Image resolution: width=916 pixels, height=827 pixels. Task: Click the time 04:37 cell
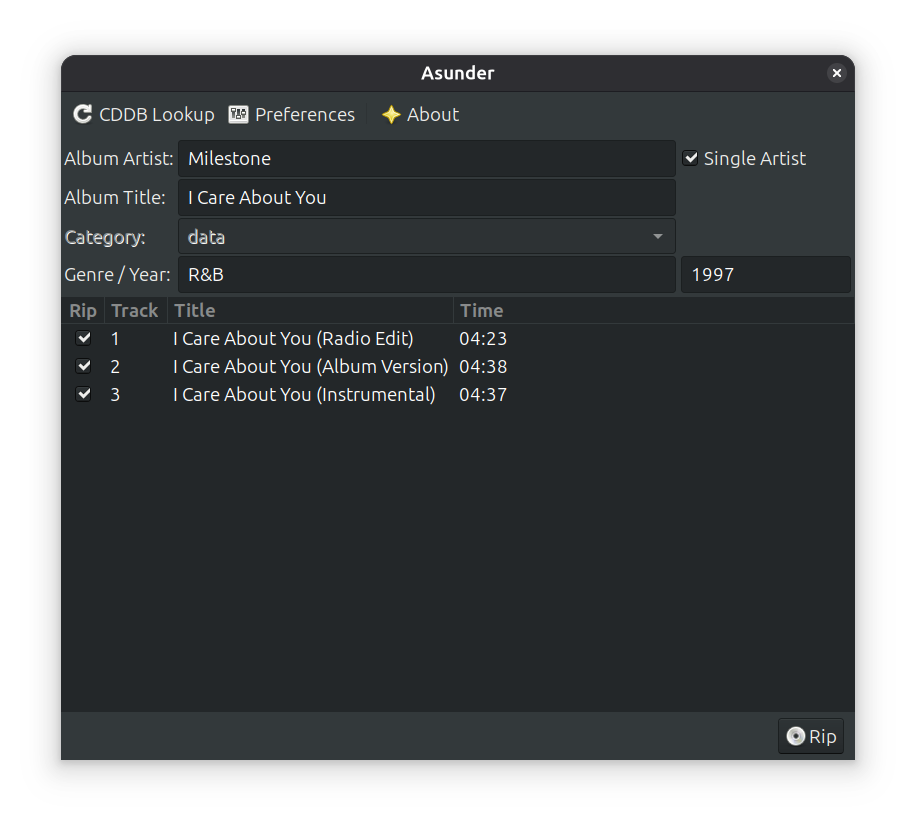coord(483,395)
